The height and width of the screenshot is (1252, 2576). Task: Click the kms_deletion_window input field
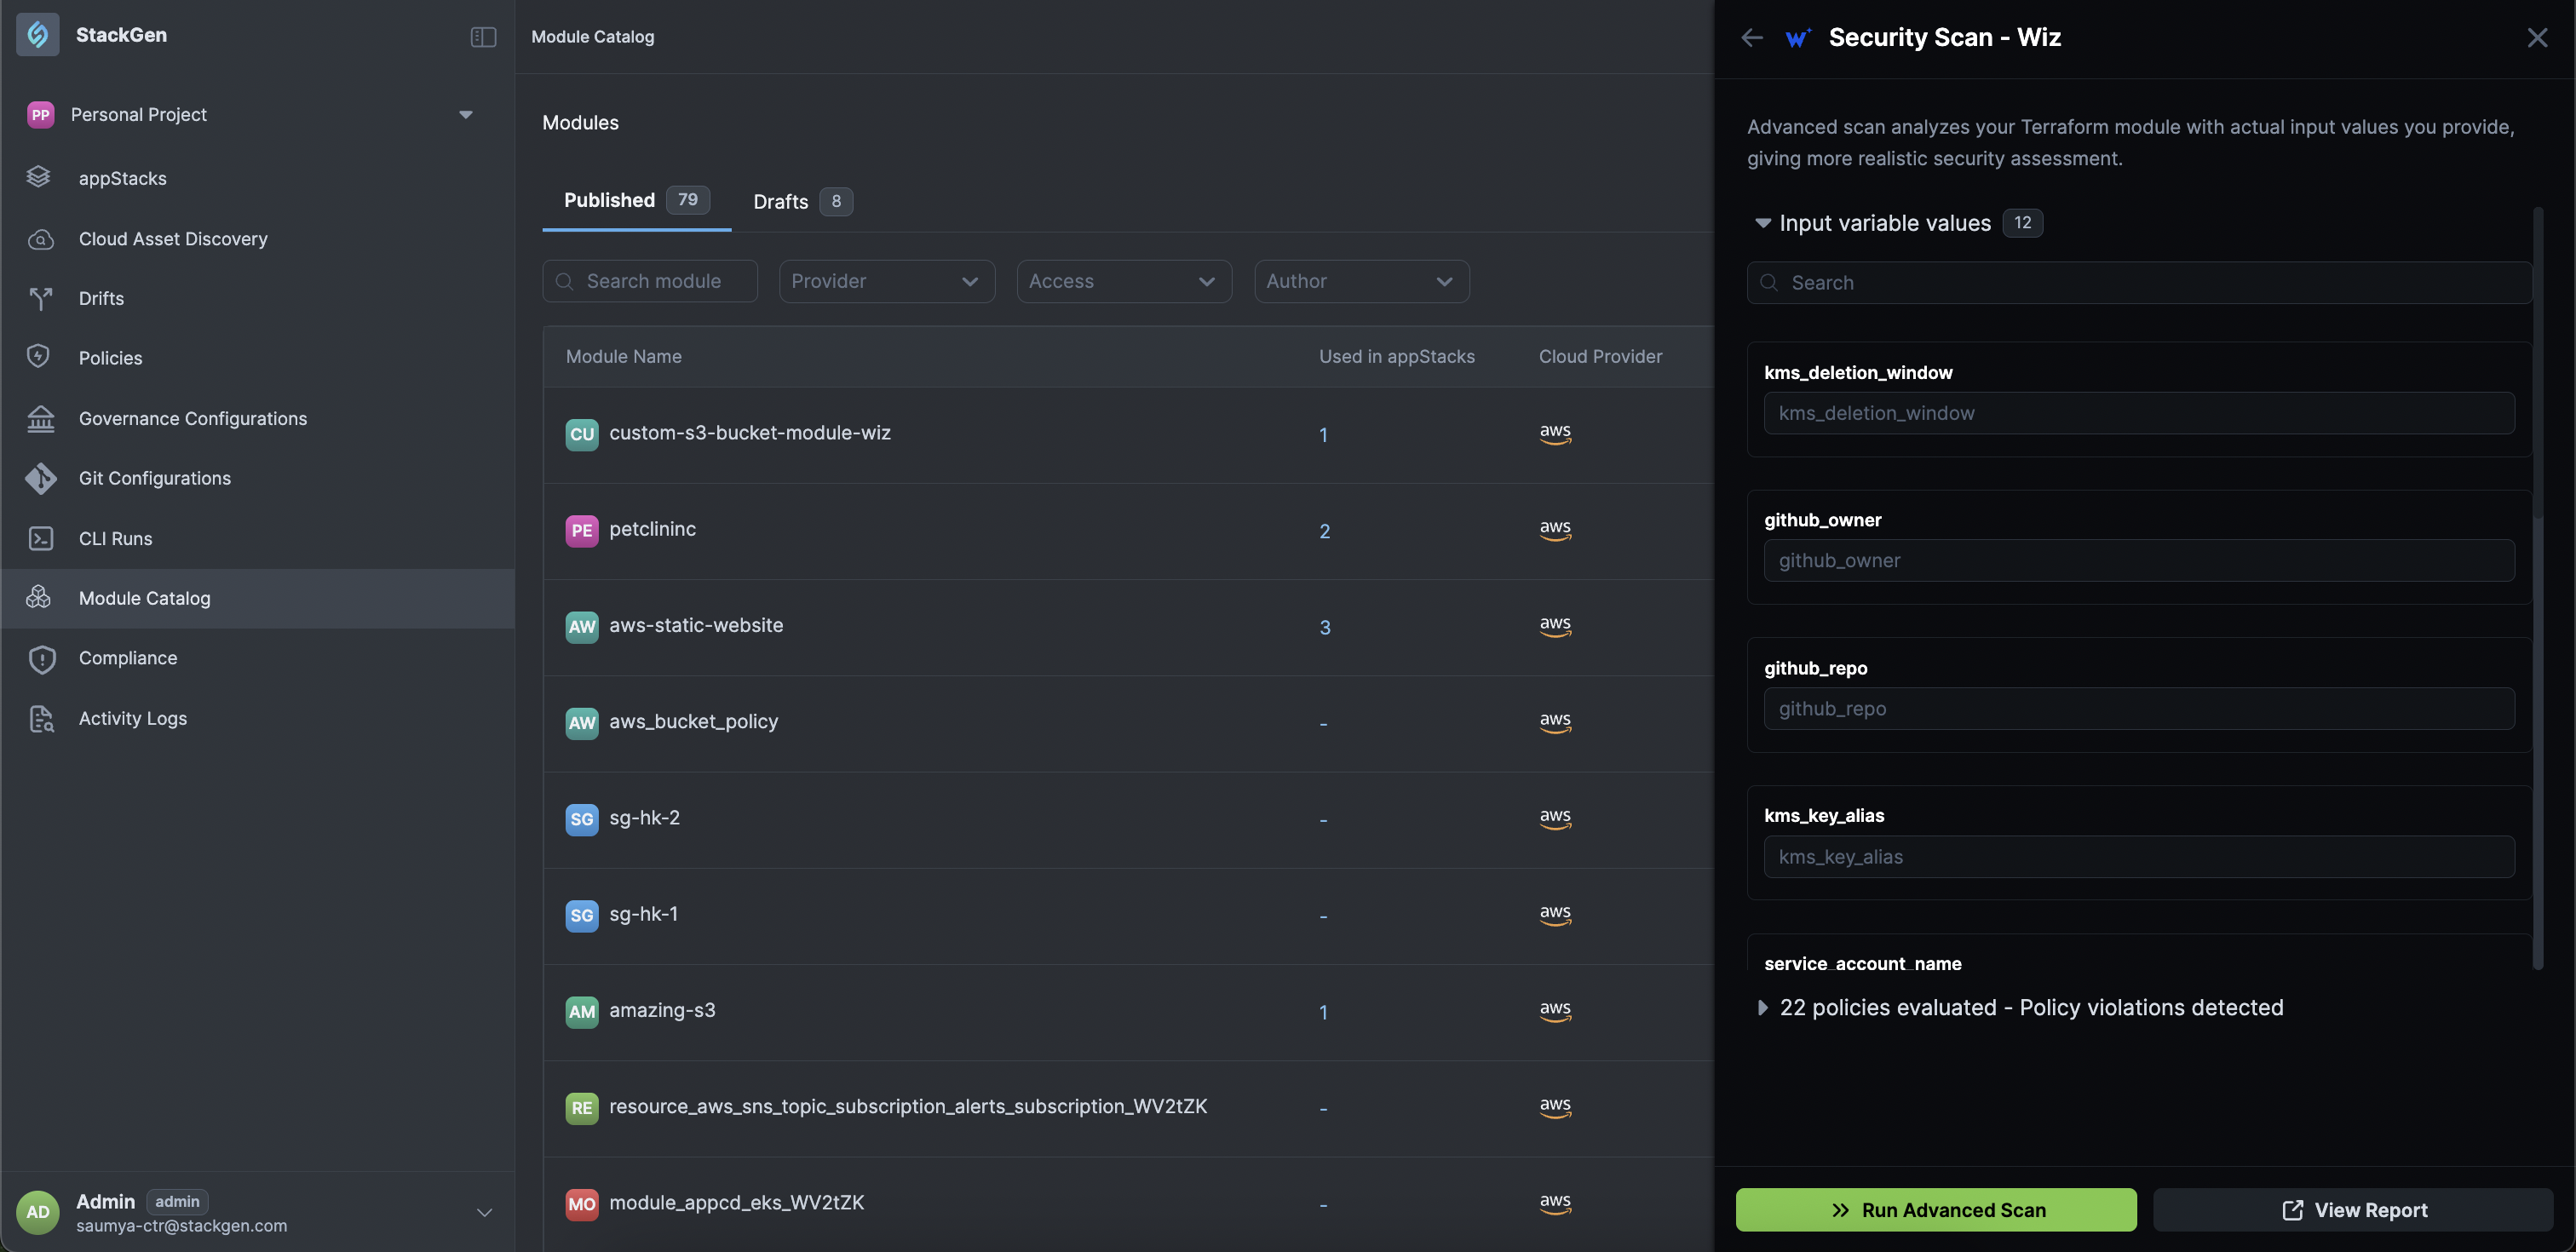pos(2138,413)
